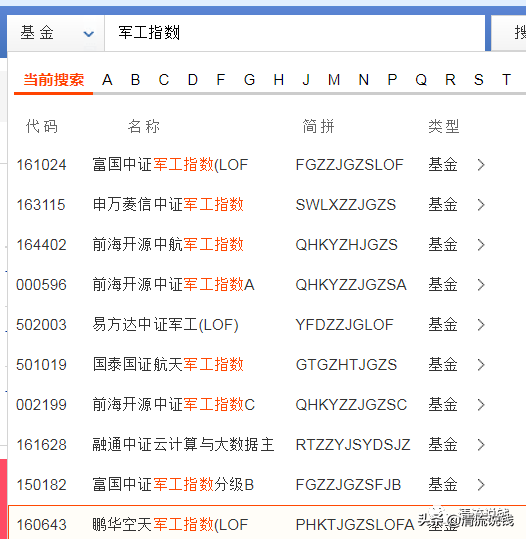Click fund code 501019
Screen dimensions: 526x539
coord(41,365)
